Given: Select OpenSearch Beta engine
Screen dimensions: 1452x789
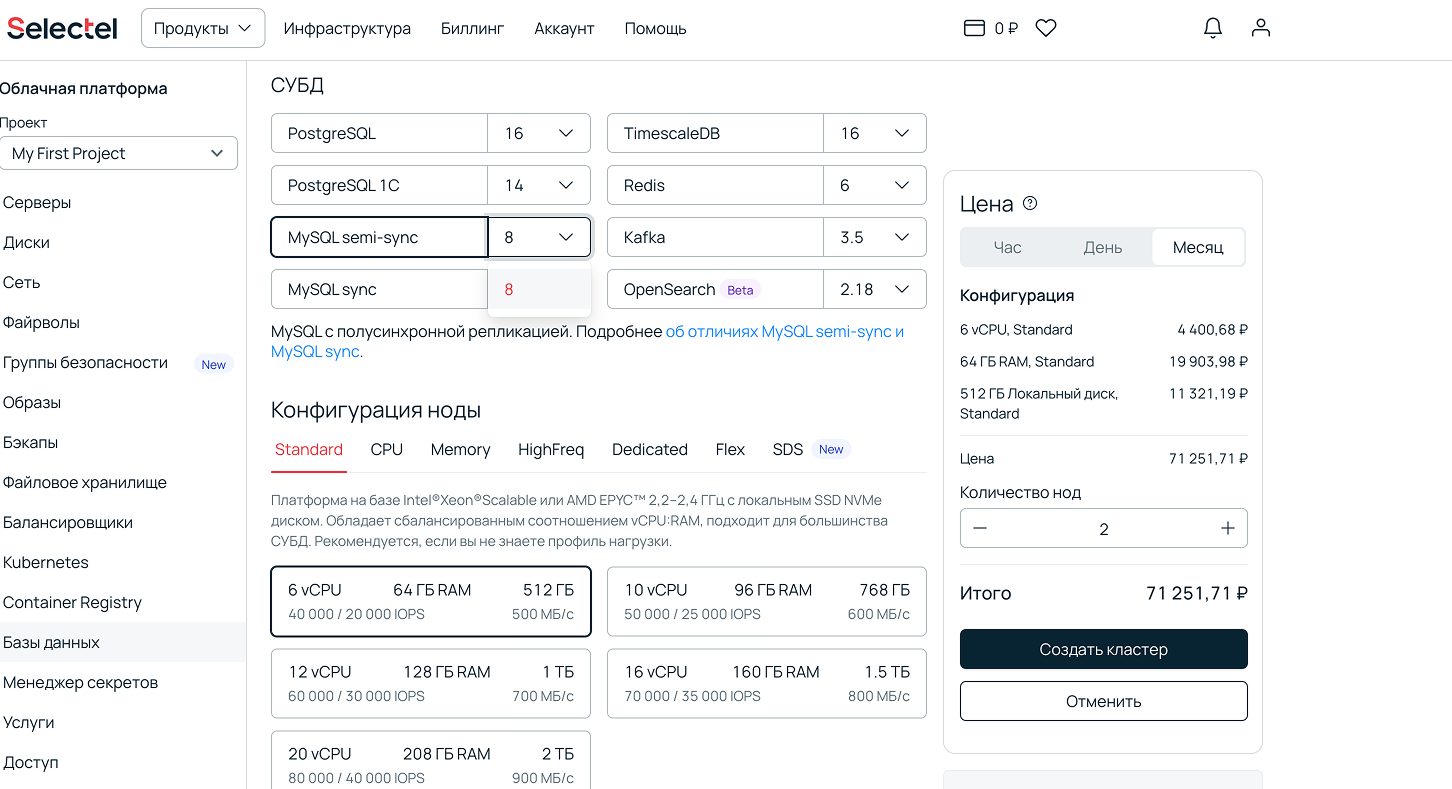Looking at the screenshot, I should pos(715,289).
